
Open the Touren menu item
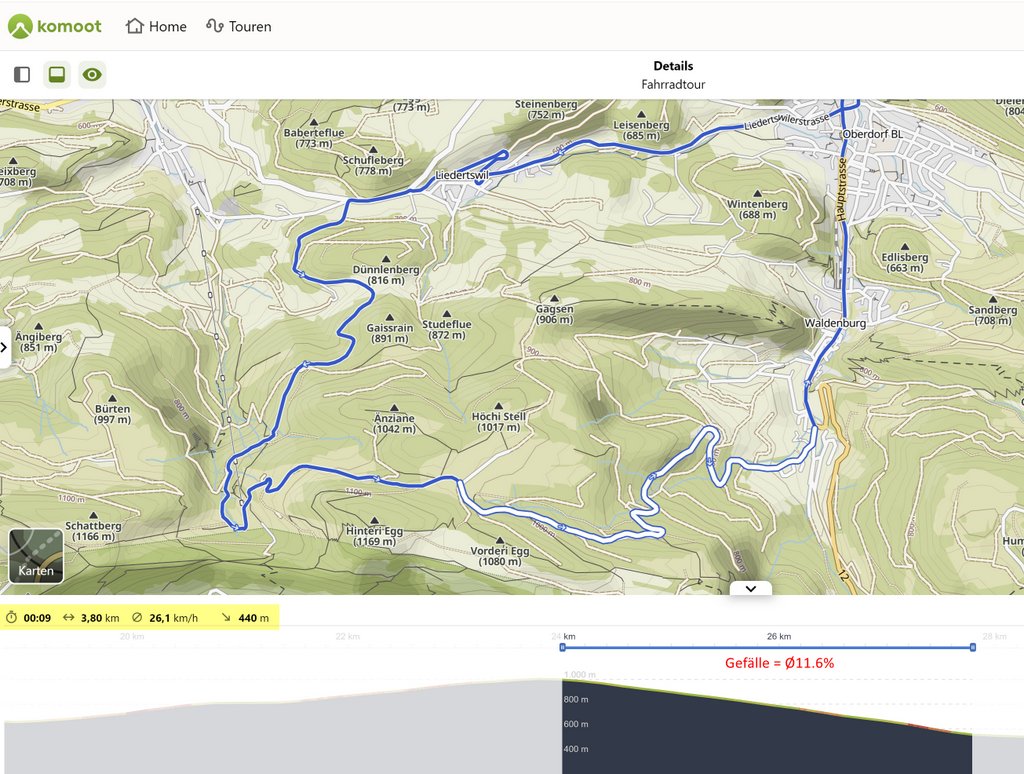tap(238, 26)
